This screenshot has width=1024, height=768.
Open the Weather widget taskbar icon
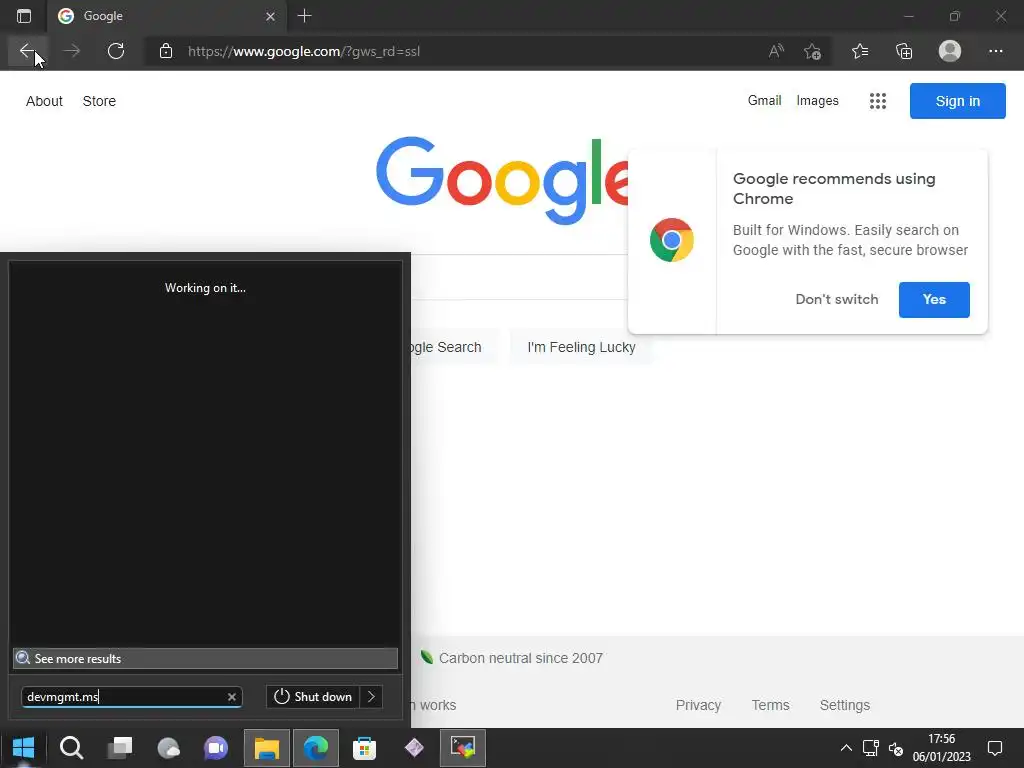click(x=168, y=748)
